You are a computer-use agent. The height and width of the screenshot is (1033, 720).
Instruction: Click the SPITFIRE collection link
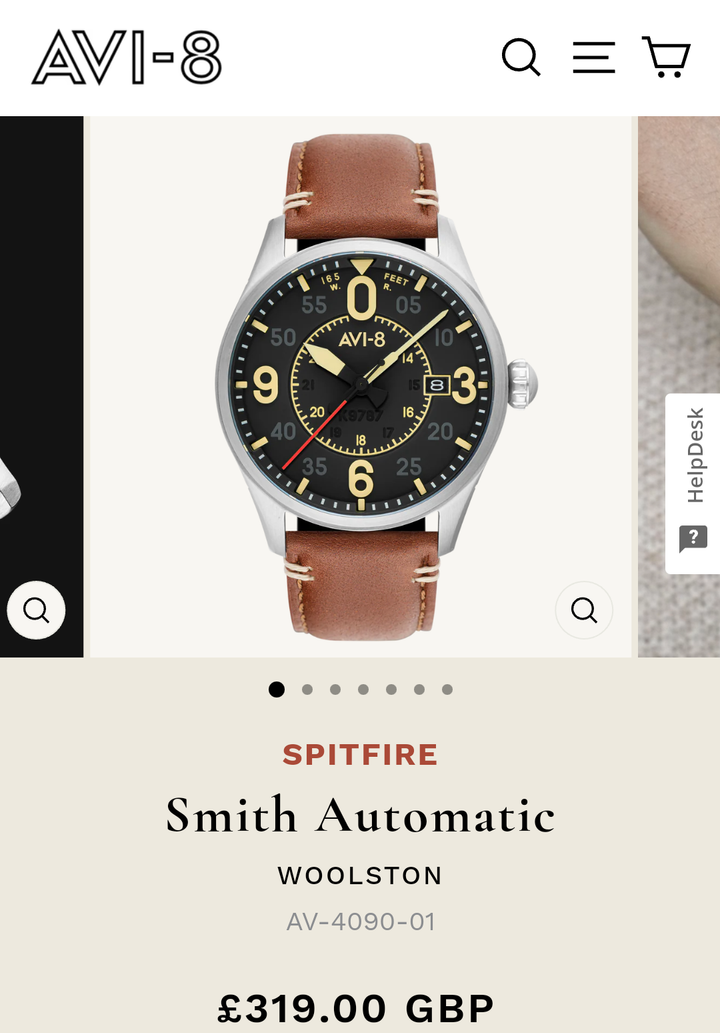(360, 755)
